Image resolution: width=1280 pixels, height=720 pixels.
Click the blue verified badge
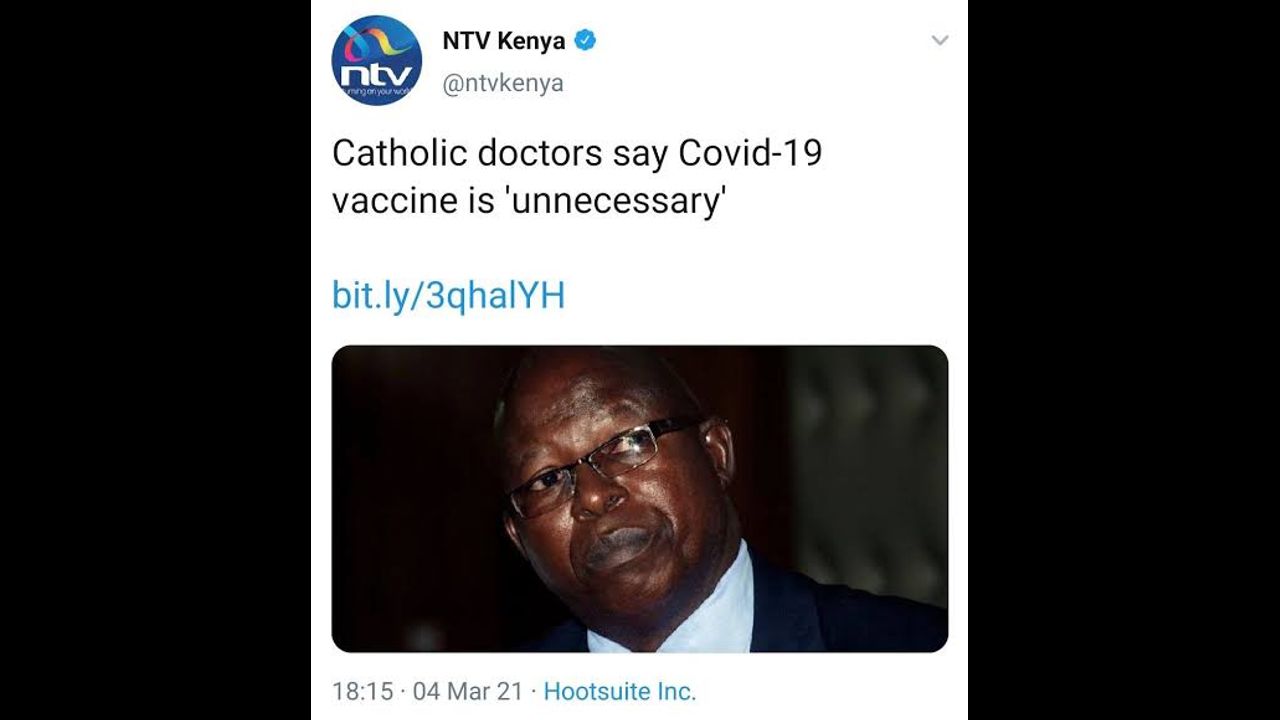586,41
